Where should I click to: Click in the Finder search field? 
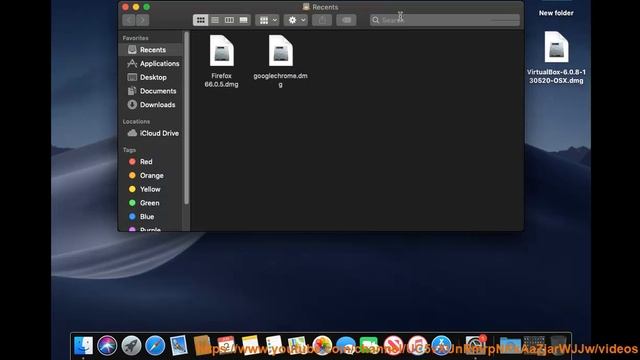click(445, 20)
